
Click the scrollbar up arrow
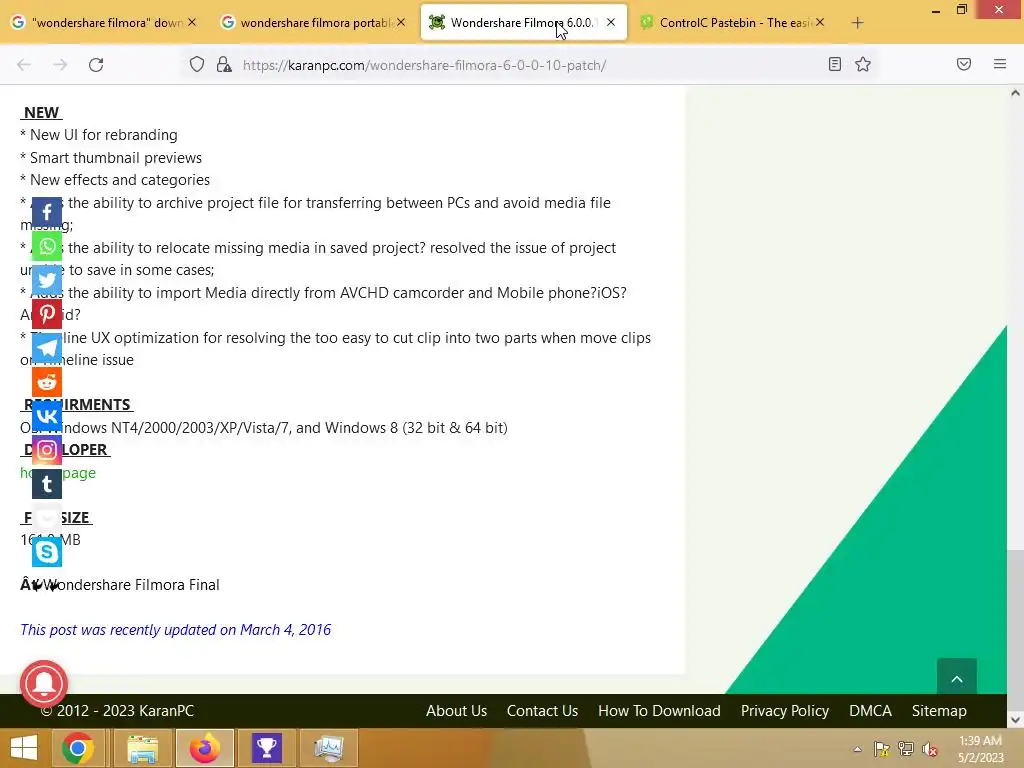coord(1015,93)
